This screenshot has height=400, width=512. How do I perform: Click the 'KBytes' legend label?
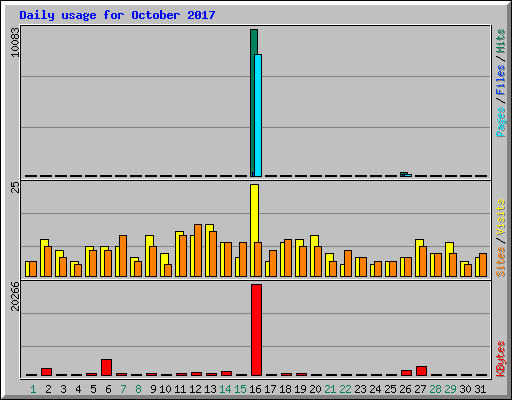(x=501, y=359)
